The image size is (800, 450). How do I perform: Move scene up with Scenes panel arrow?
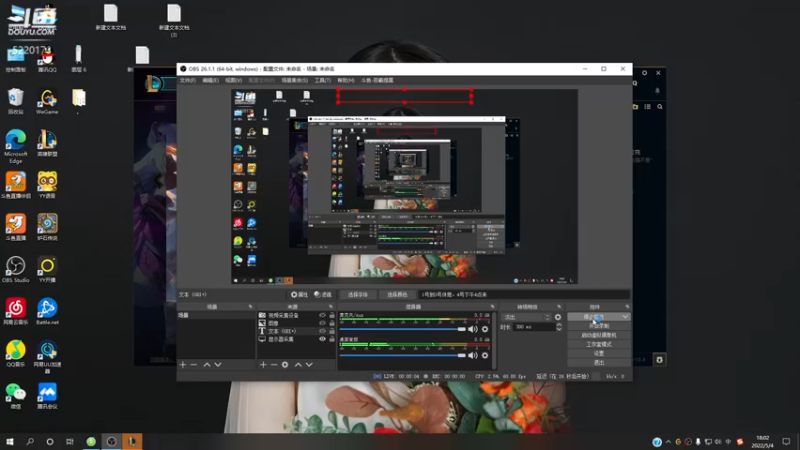[x=207, y=365]
